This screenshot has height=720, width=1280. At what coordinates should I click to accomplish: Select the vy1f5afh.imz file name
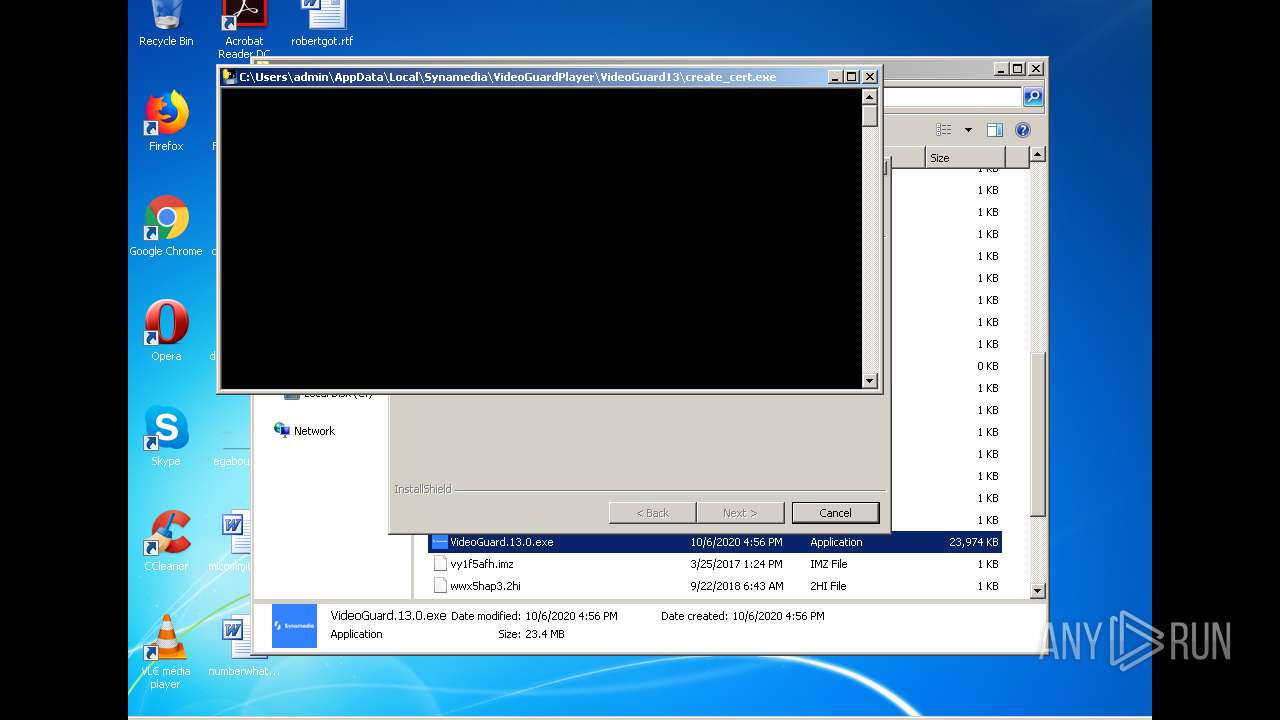point(481,564)
